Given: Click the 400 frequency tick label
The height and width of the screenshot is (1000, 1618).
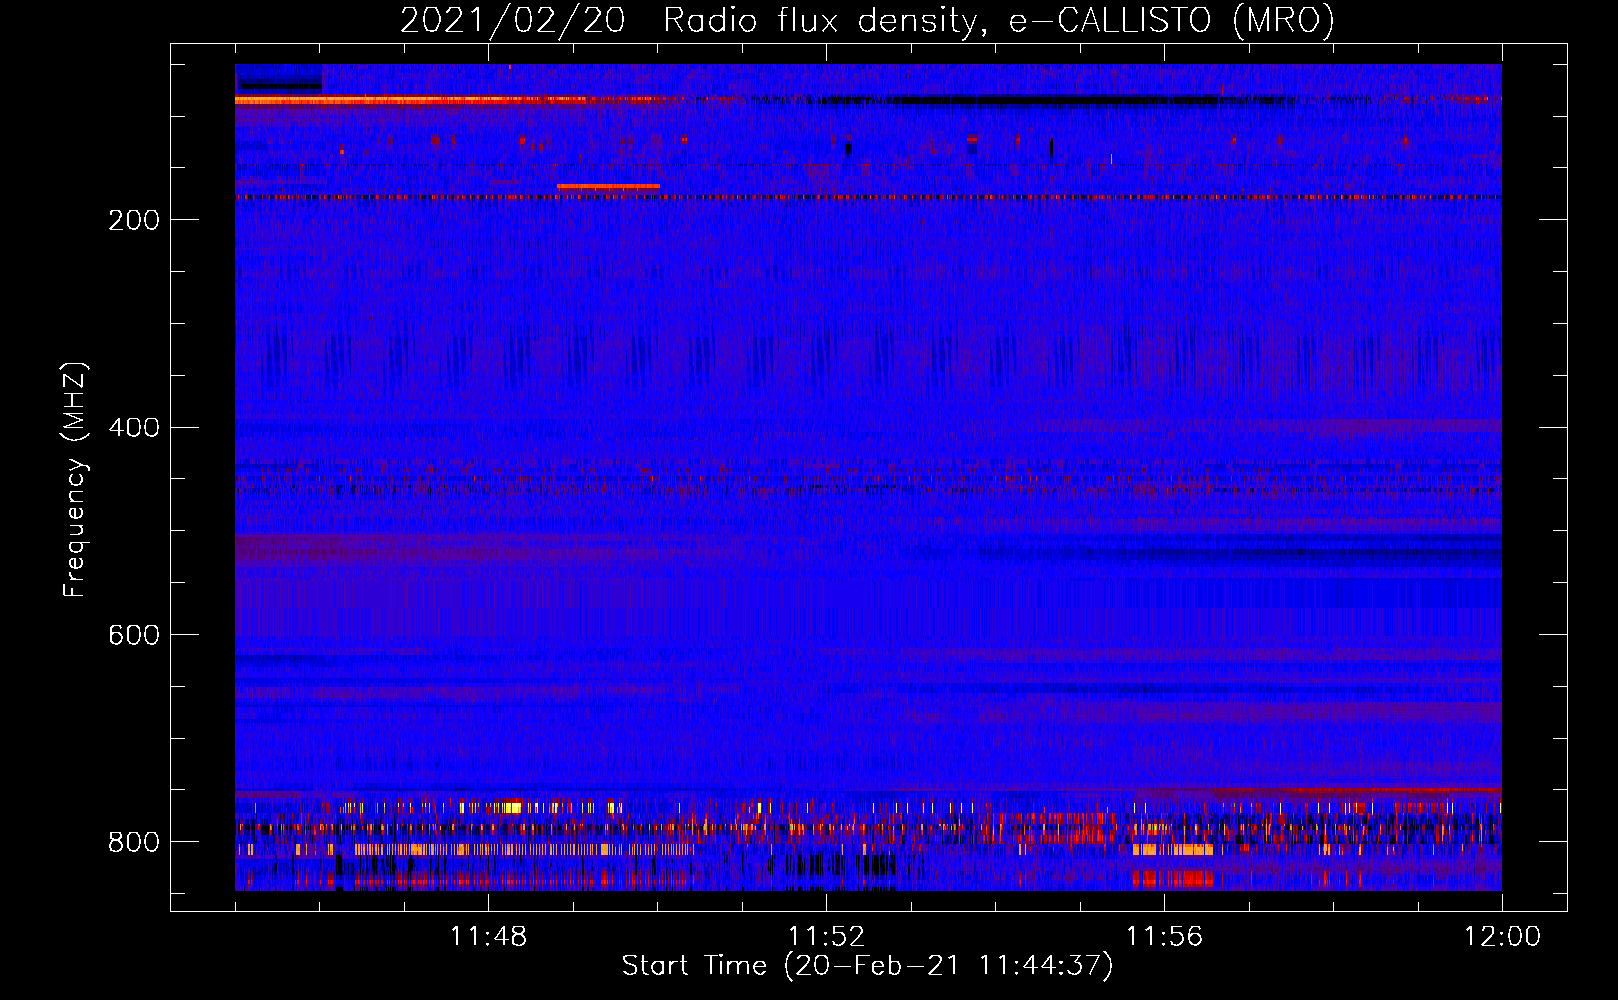Looking at the screenshot, I should tap(133, 428).
